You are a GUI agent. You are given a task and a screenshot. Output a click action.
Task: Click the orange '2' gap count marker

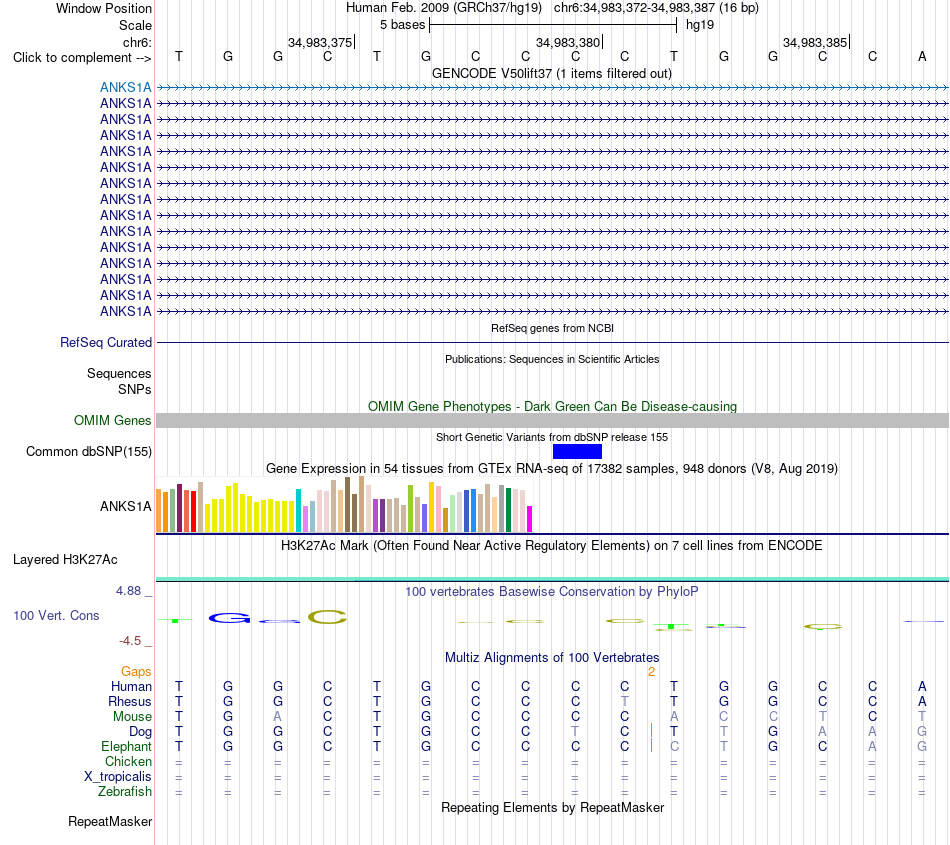tap(651, 671)
